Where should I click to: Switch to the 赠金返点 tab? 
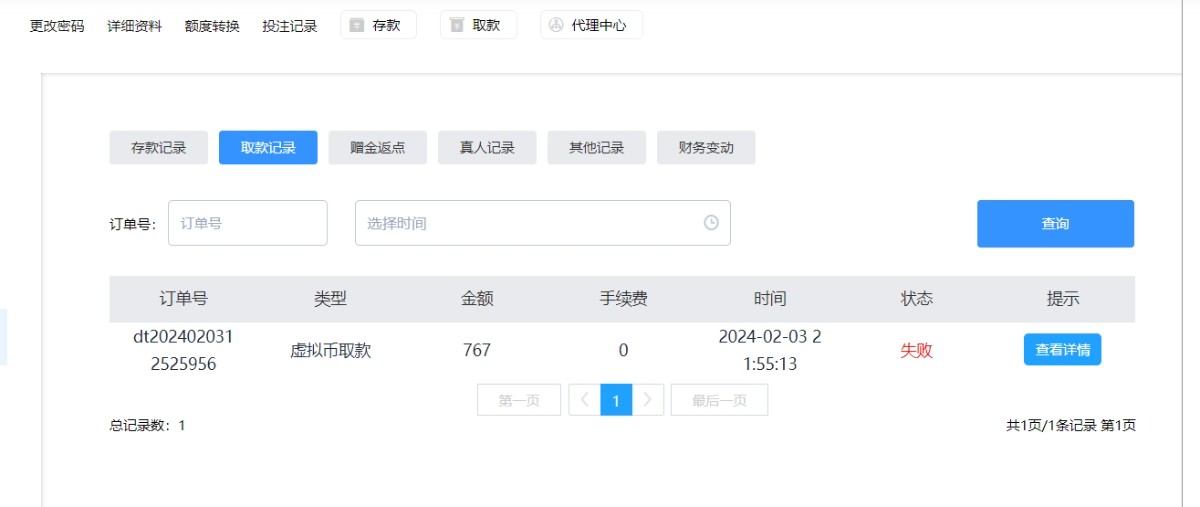[x=377, y=148]
